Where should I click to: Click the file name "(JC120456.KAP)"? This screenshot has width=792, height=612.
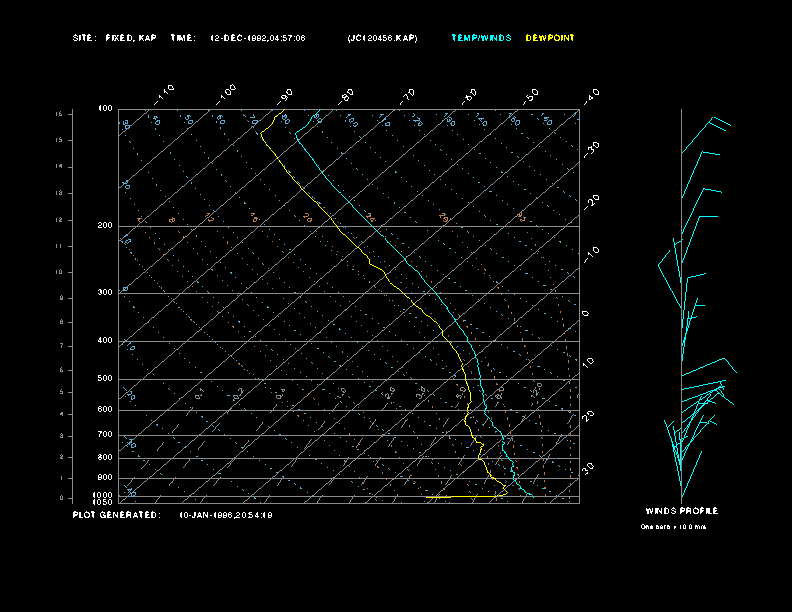pos(382,38)
